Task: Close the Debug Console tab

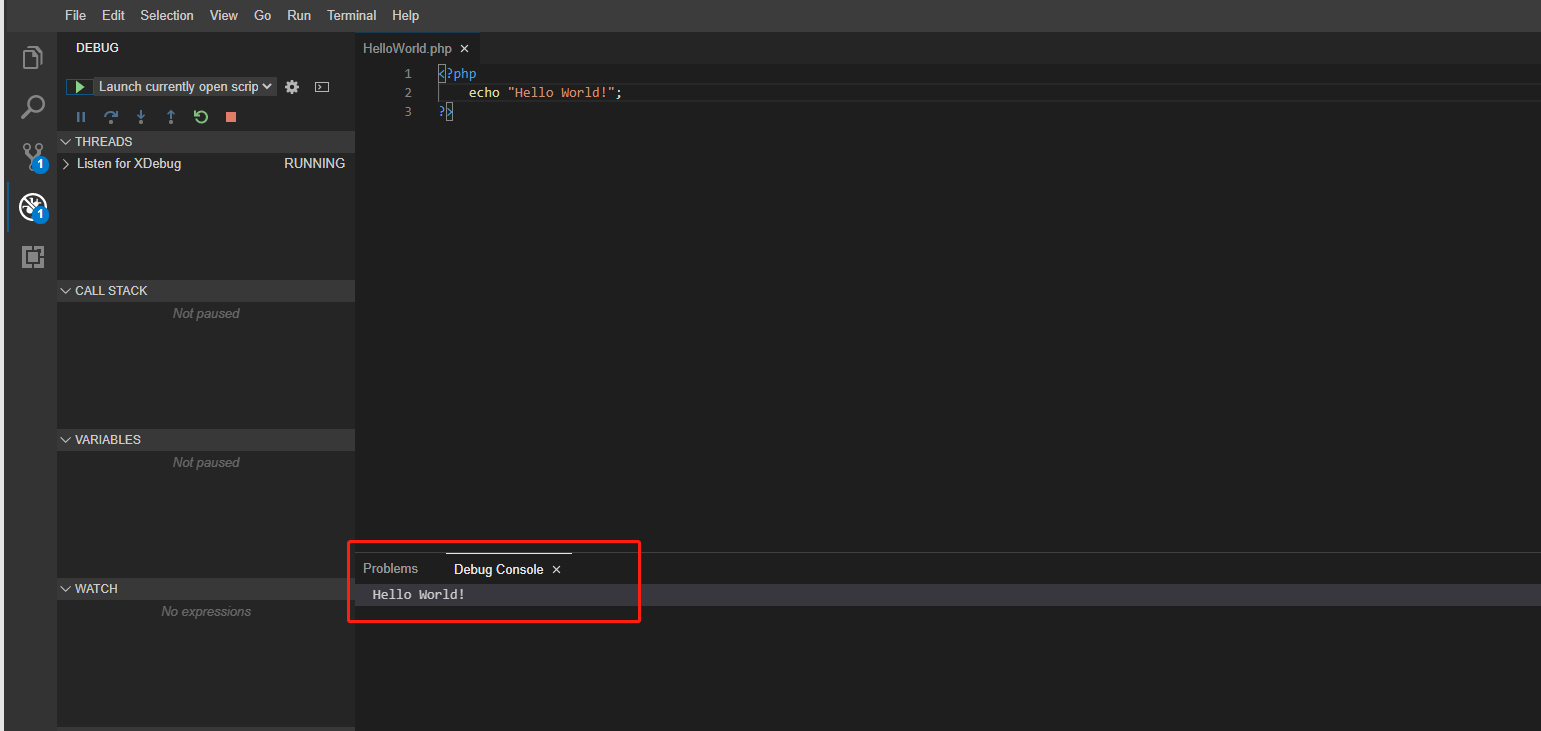Action: [557, 570]
